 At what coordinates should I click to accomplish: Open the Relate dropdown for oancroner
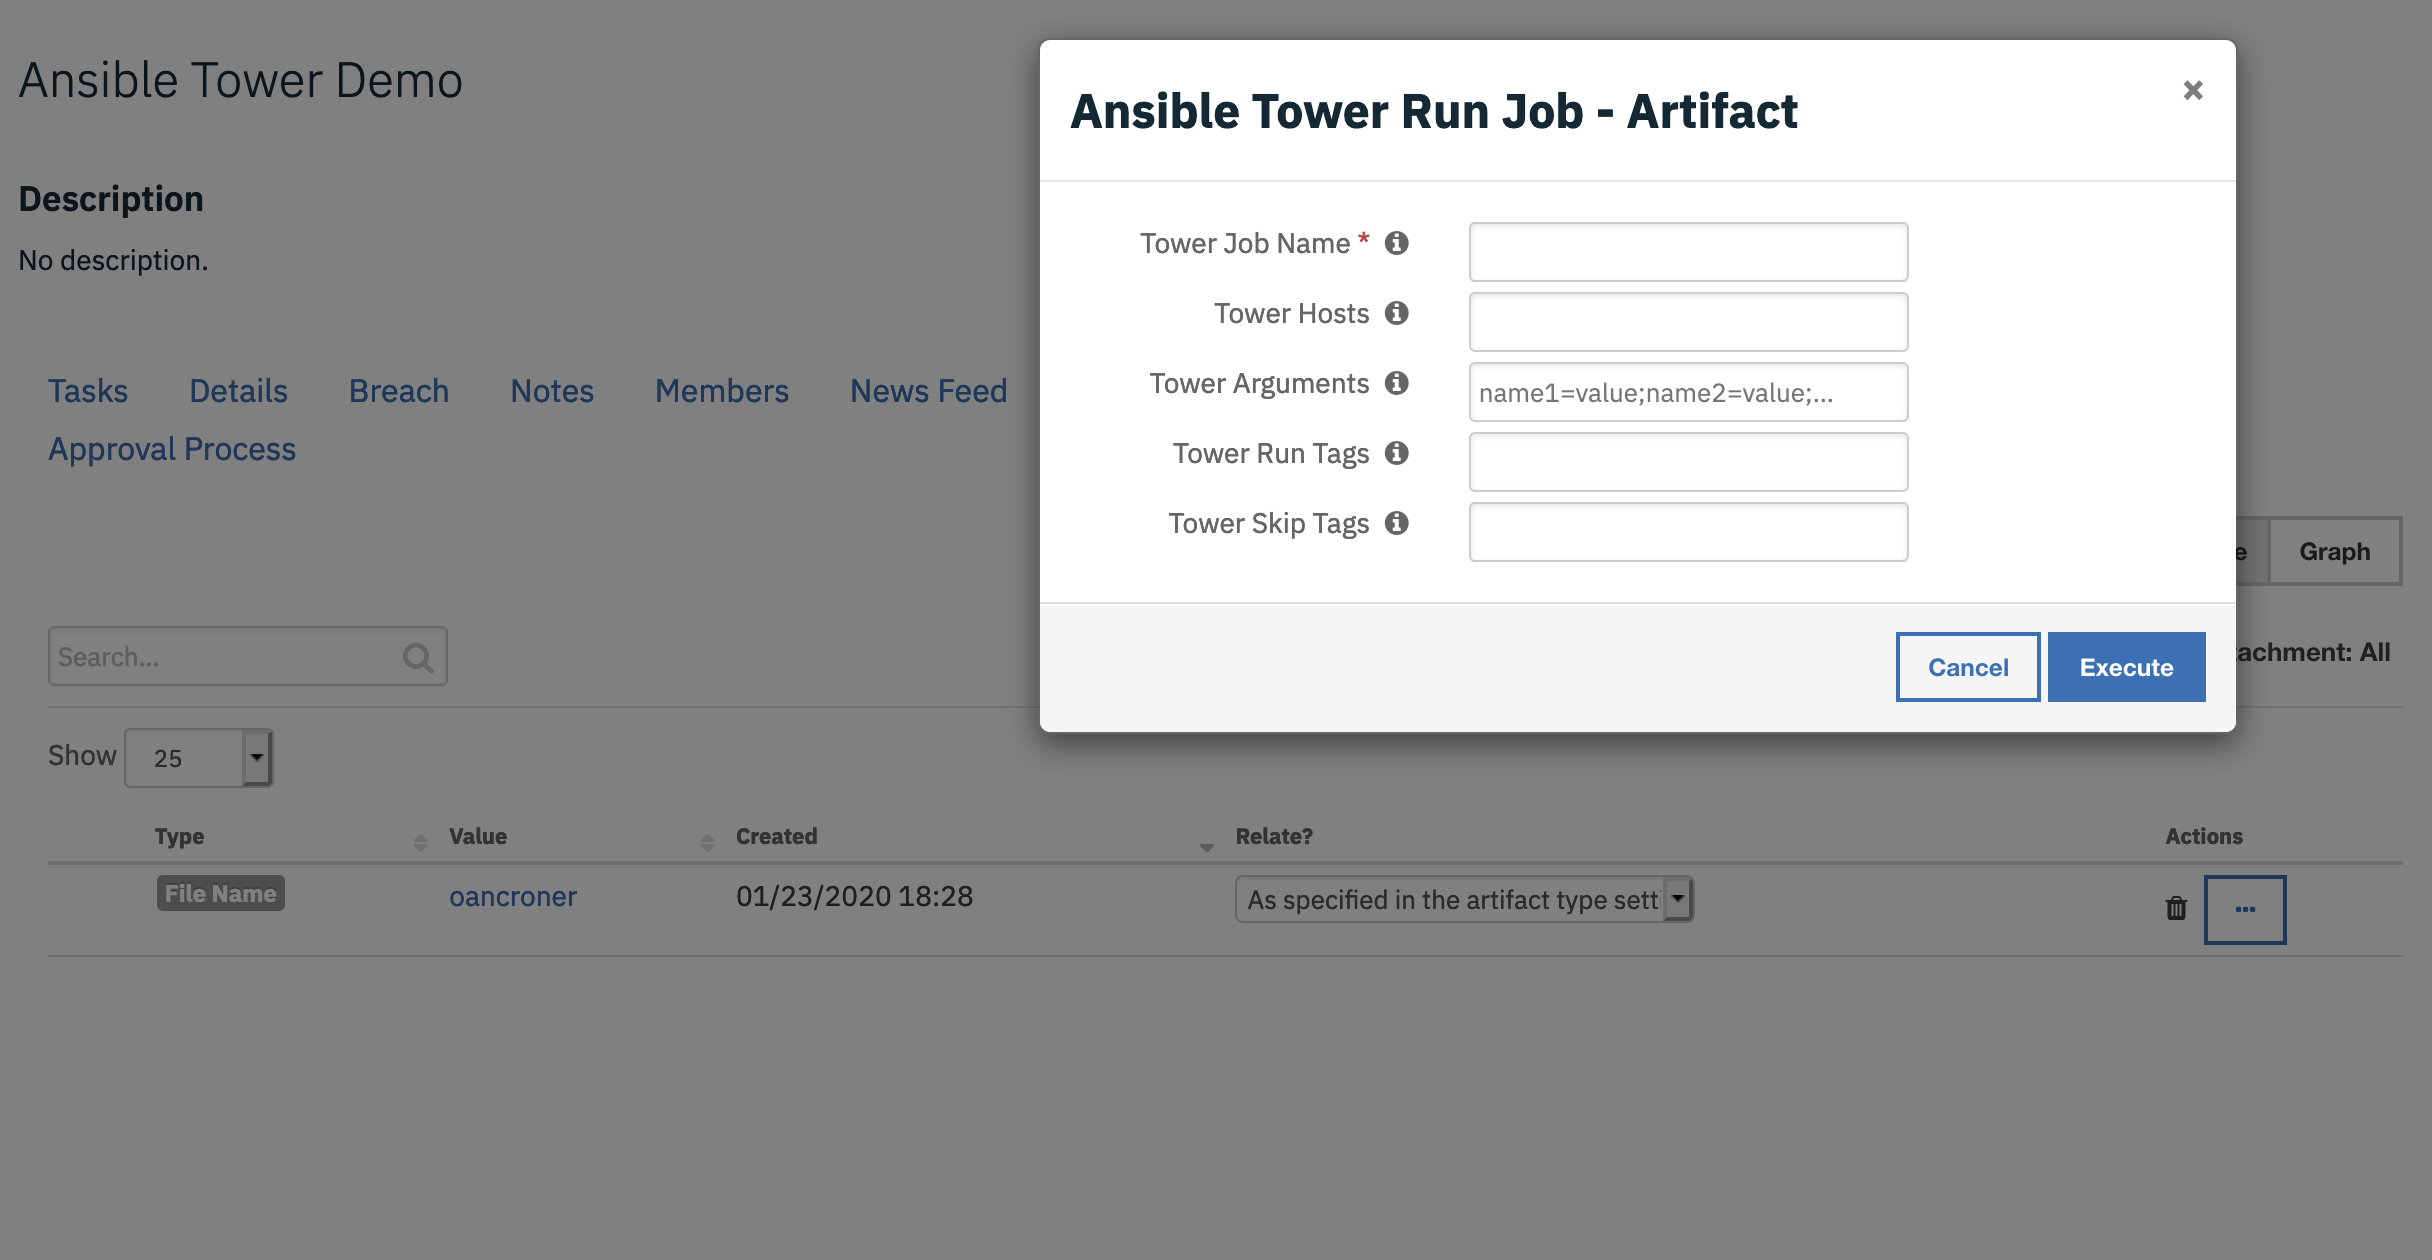[x=1464, y=899]
